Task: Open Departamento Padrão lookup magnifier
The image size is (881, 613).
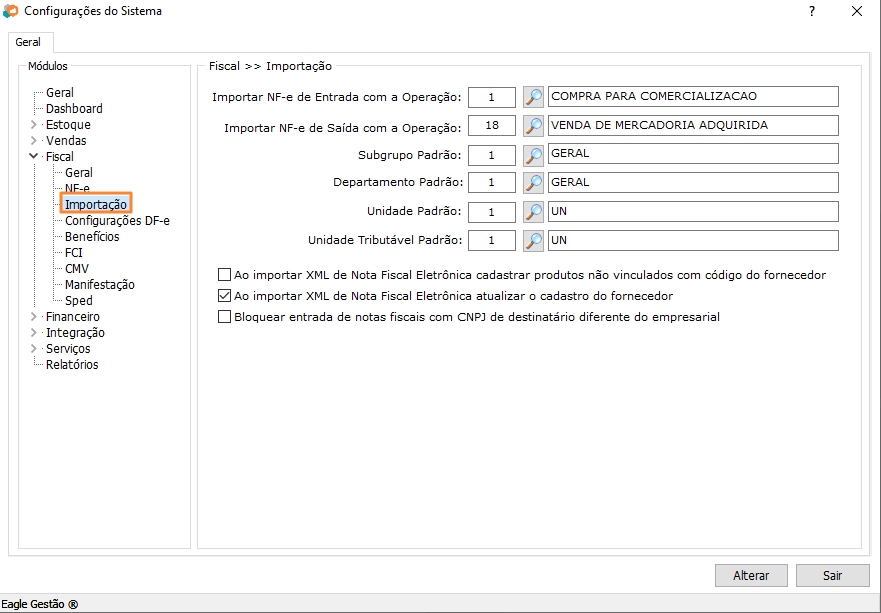Action: pyautogui.click(x=533, y=183)
